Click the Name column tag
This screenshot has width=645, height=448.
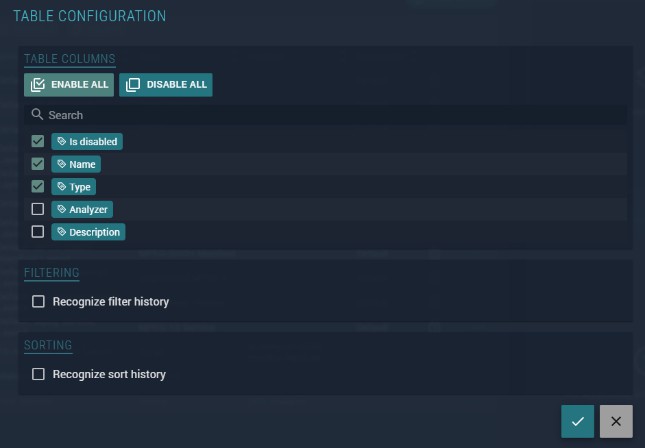click(x=76, y=164)
